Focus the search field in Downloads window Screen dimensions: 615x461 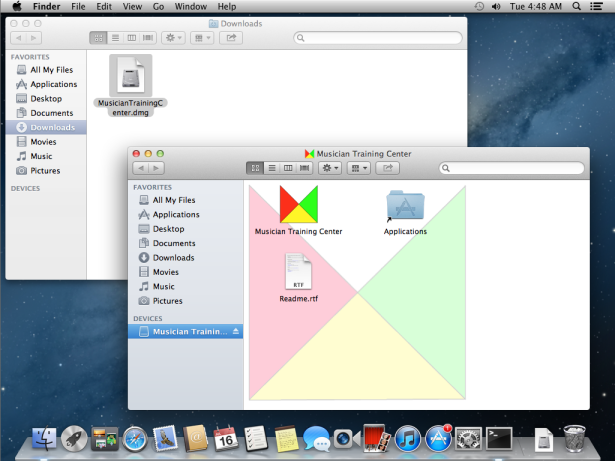coord(378,38)
